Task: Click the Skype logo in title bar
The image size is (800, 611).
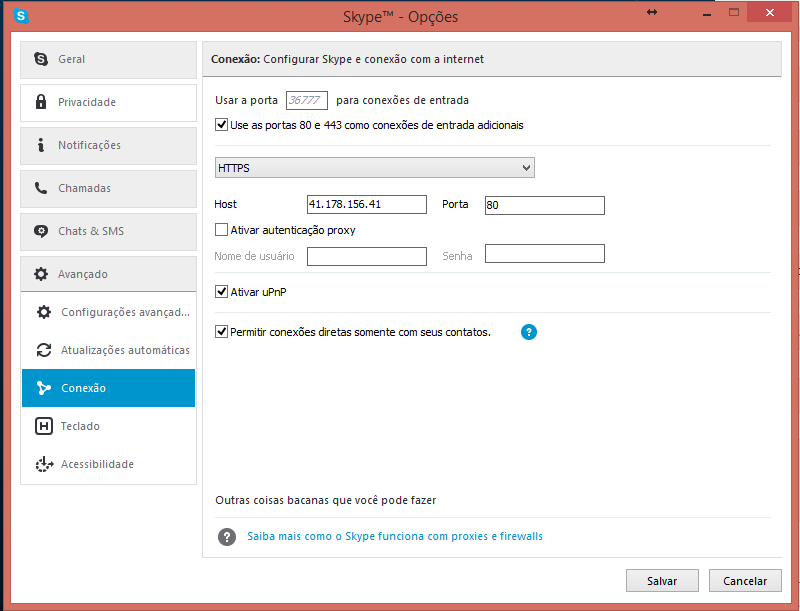Action: coord(20,16)
